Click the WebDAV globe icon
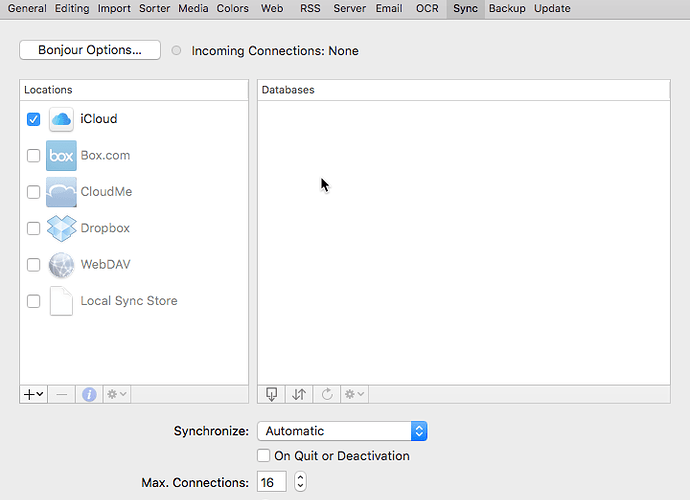690x500 pixels. (61, 265)
